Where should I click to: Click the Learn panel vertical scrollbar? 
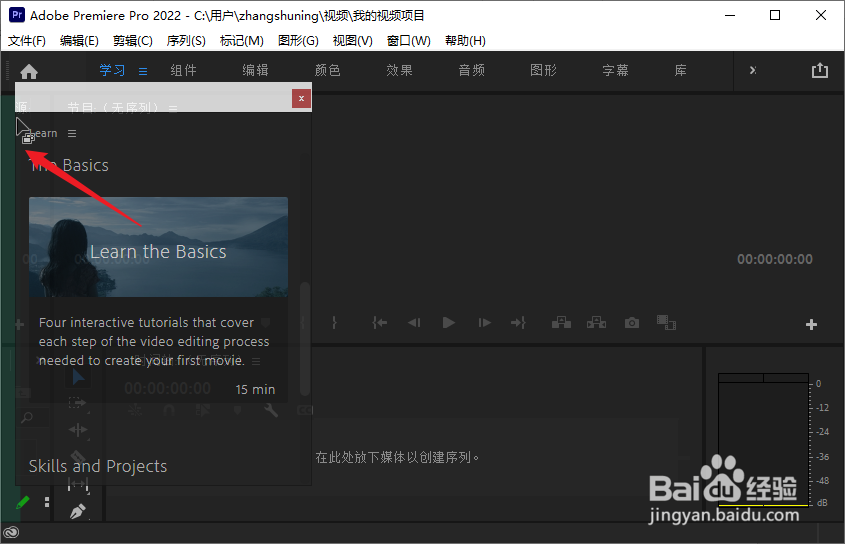click(305, 339)
